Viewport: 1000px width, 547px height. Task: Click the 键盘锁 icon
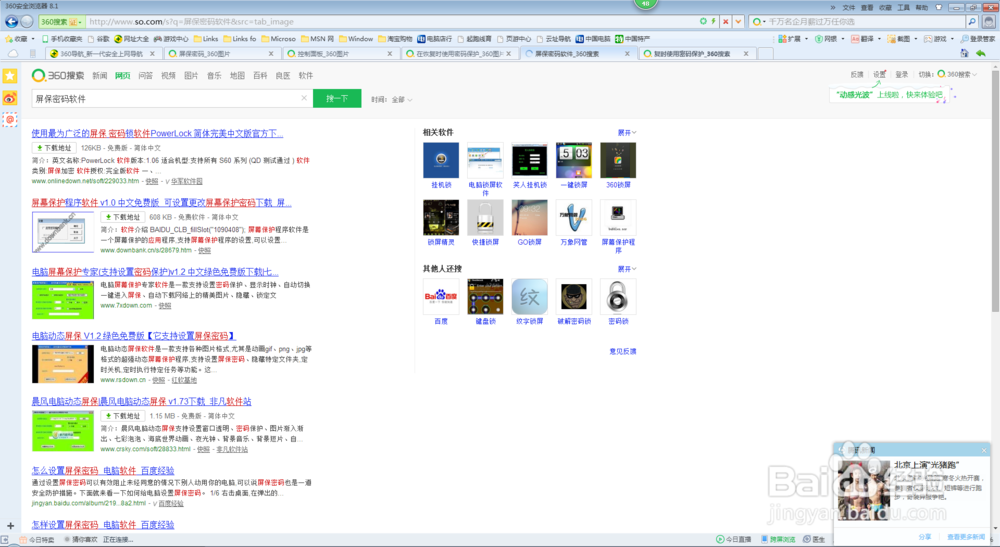485,296
